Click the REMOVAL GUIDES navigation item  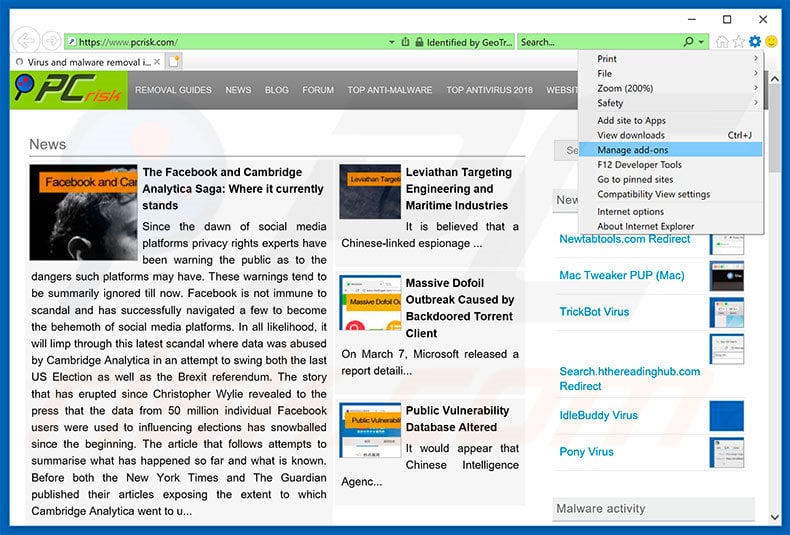(173, 90)
